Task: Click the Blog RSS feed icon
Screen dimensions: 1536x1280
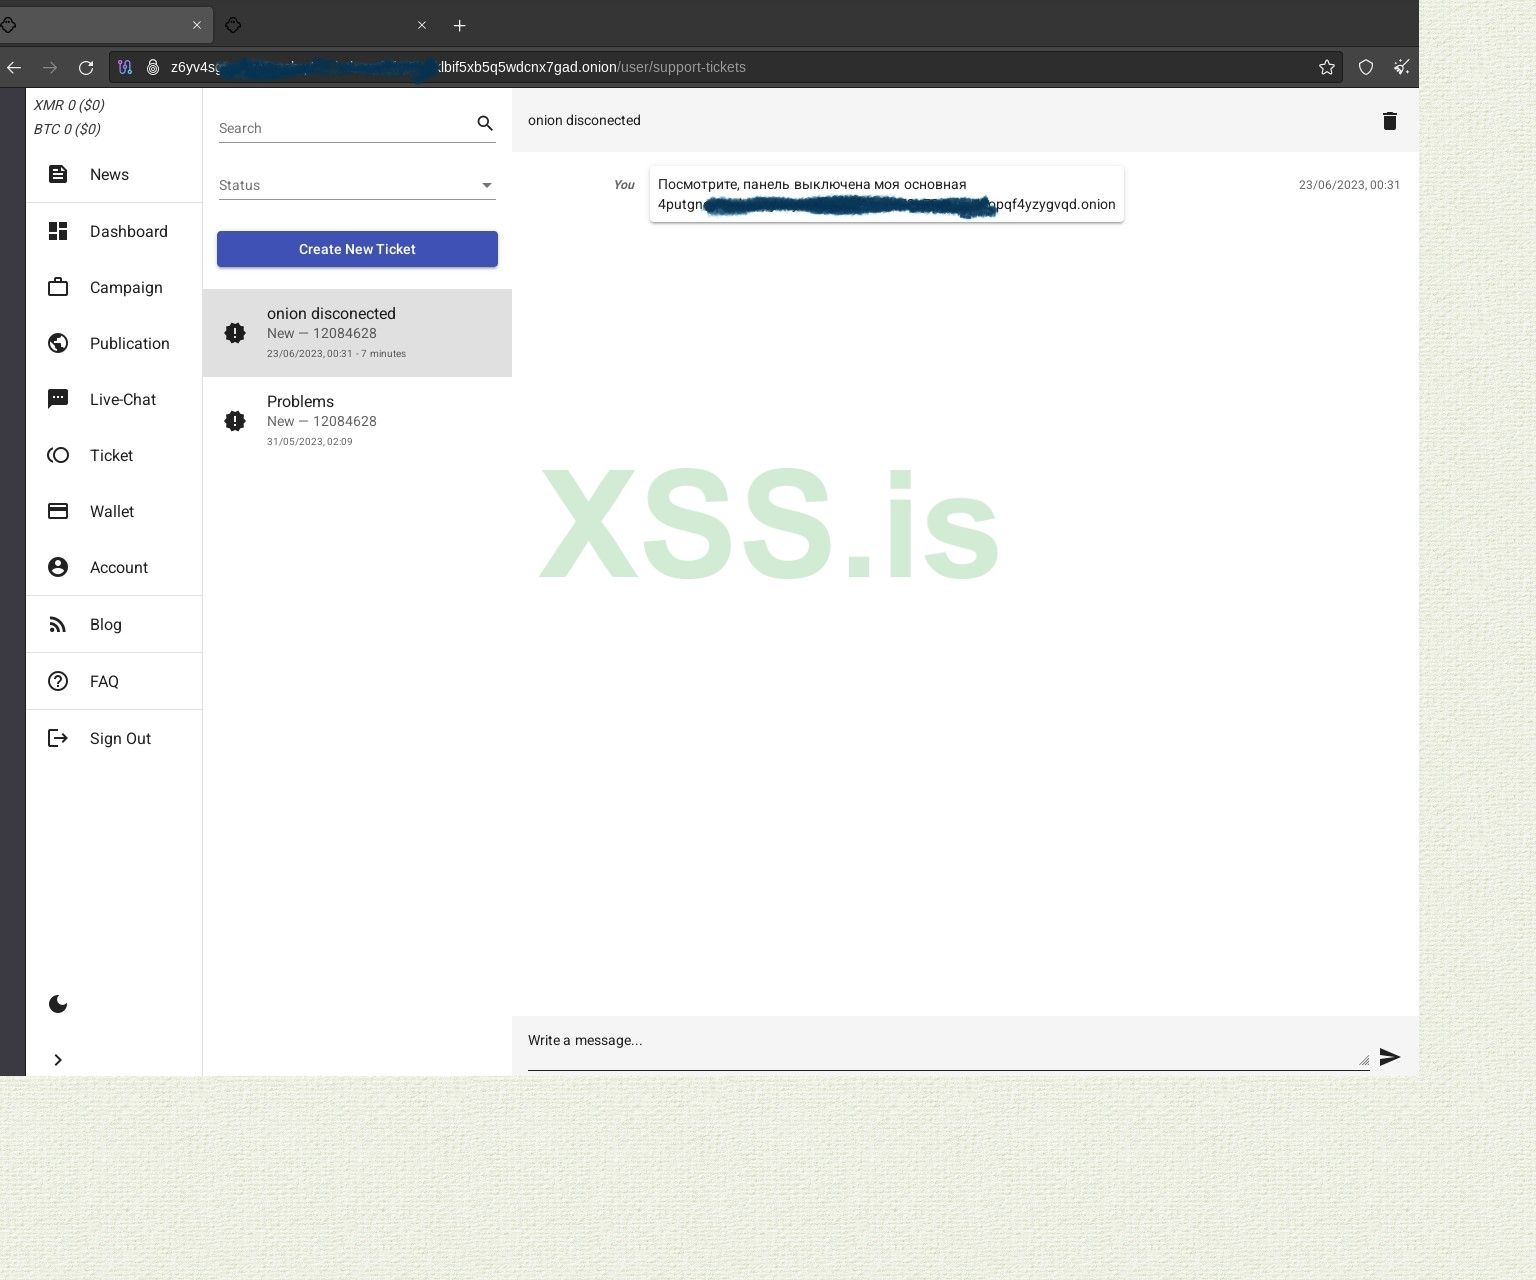Action: point(58,624)
